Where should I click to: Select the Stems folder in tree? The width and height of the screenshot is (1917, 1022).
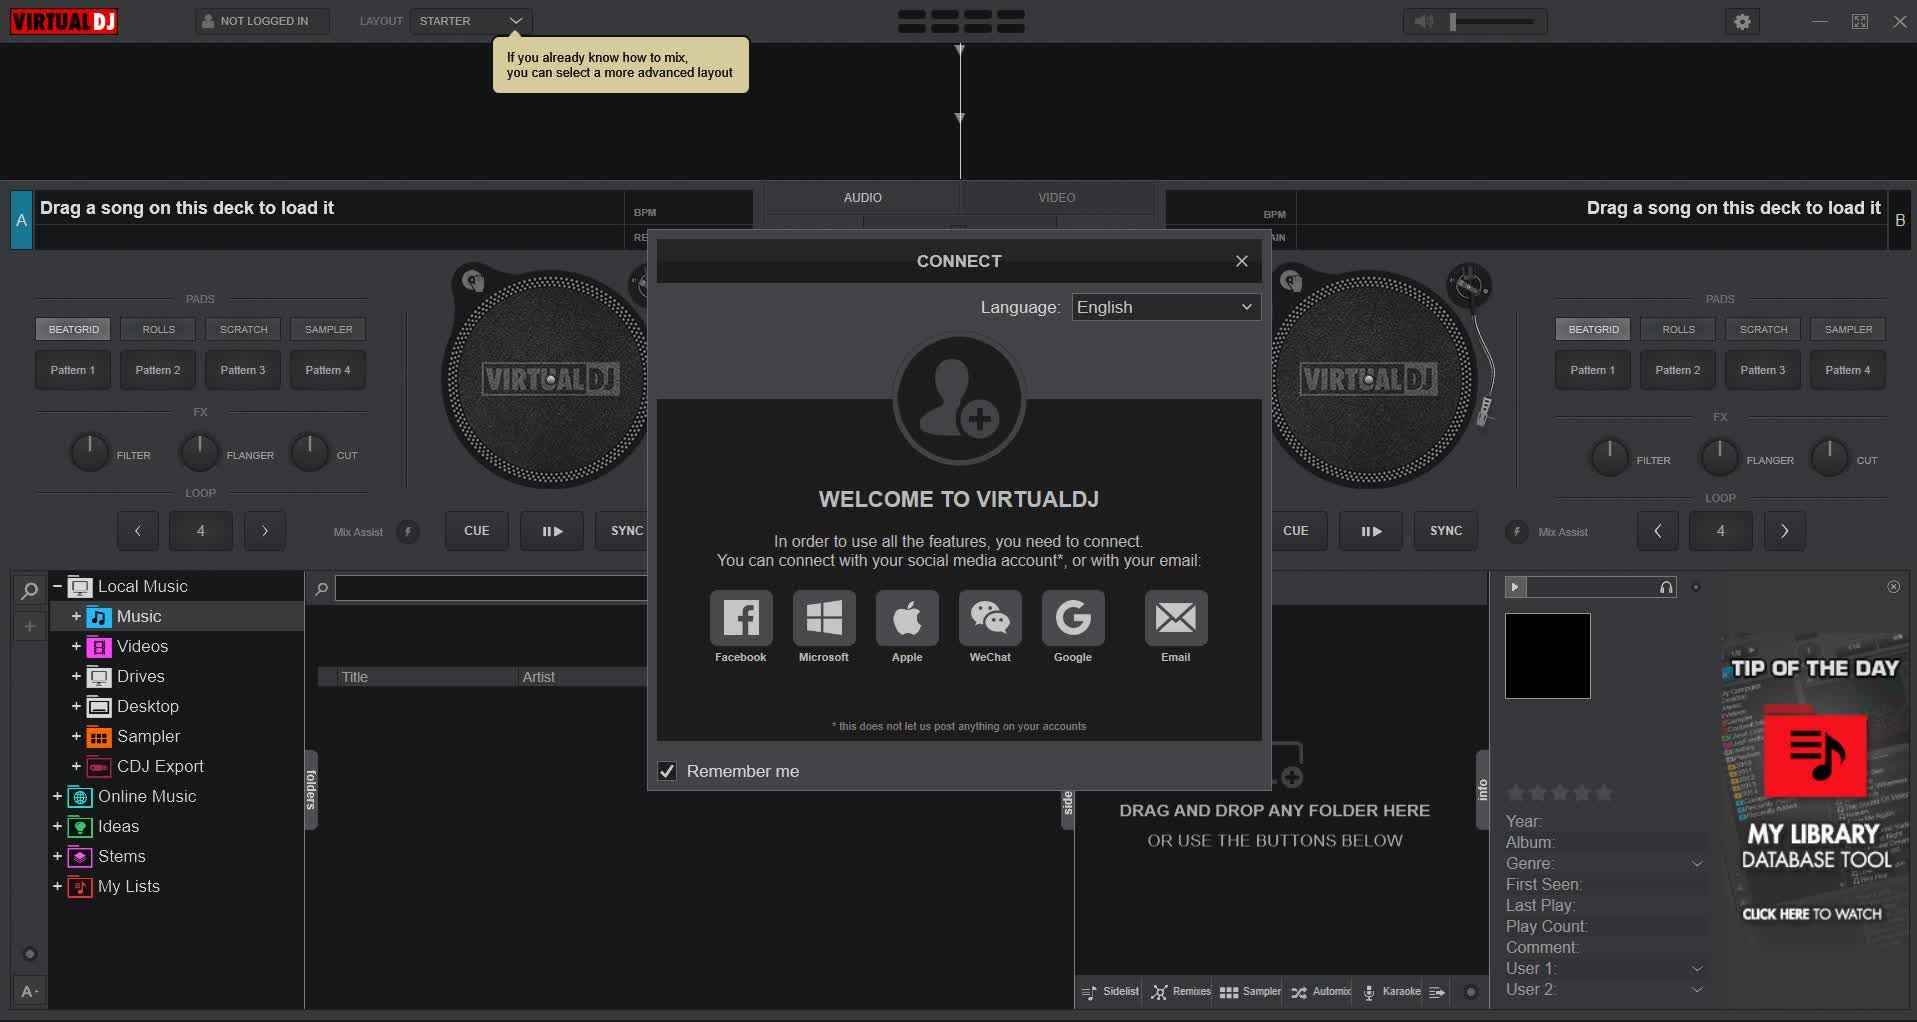point(121,857)
